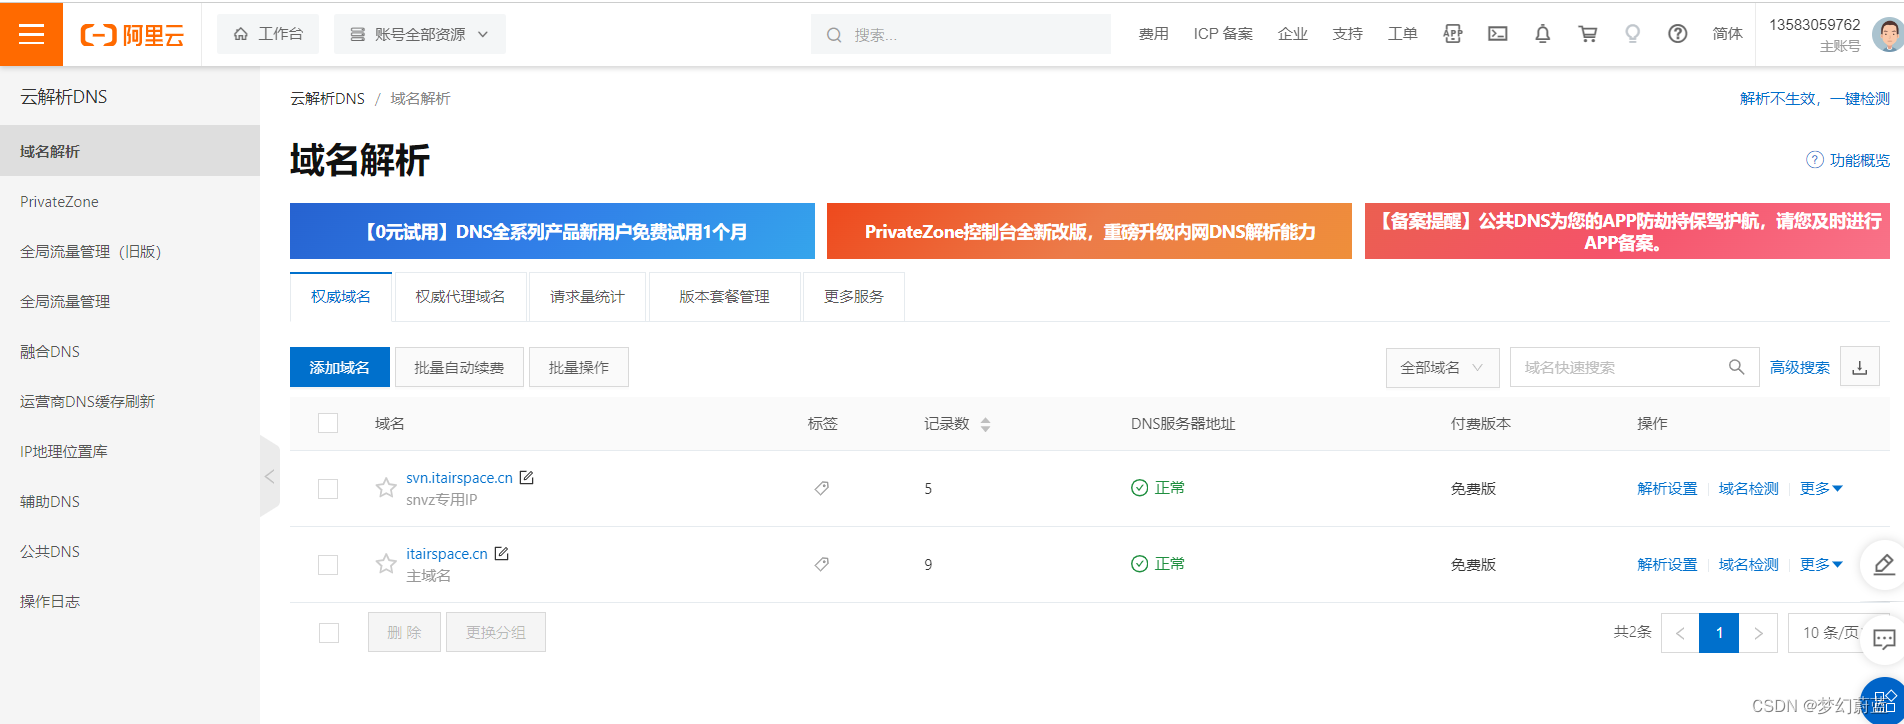The width and height of the screenshot is (1904, 724).
Task: Click the blue 0元试用 DNS banner
Action: [552, 231]
